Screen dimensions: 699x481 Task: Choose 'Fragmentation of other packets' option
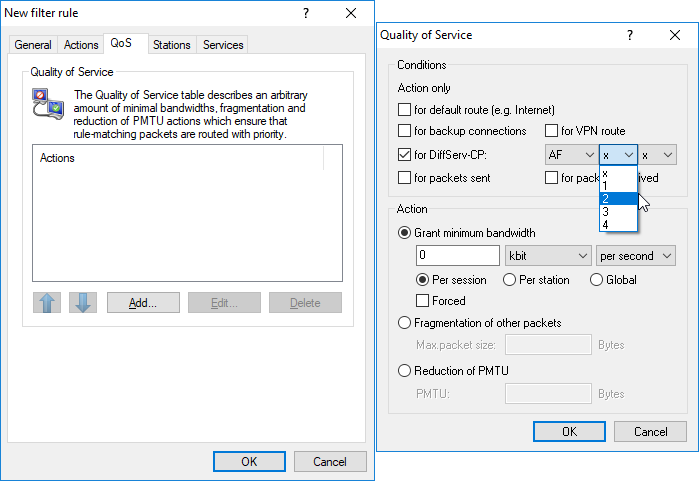[x=405, y=323]
